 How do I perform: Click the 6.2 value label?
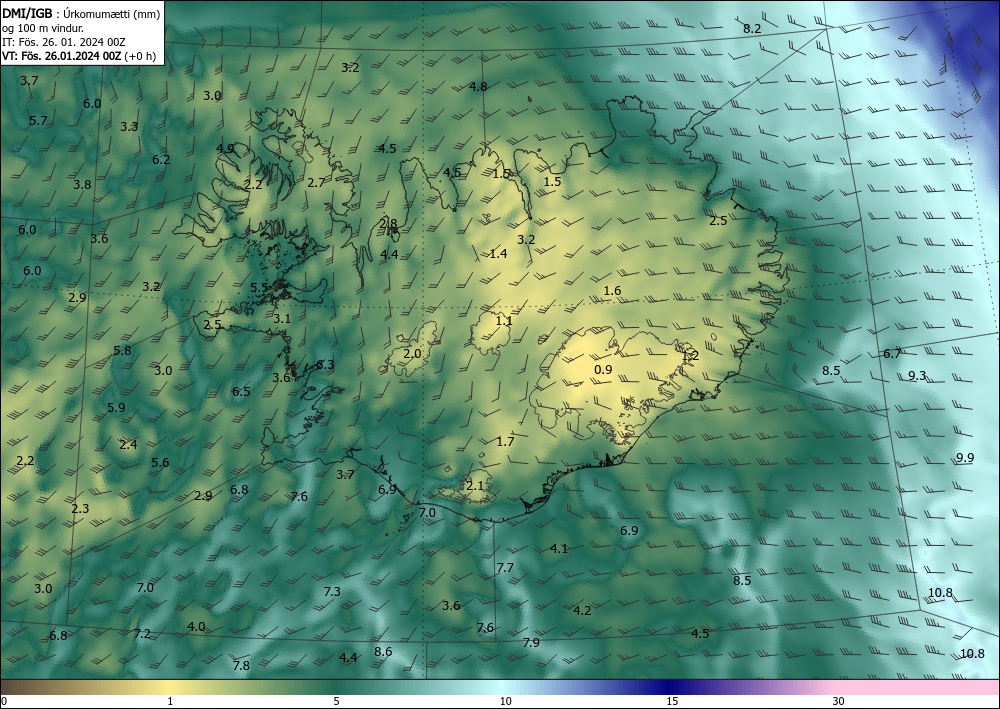(161, 159)
